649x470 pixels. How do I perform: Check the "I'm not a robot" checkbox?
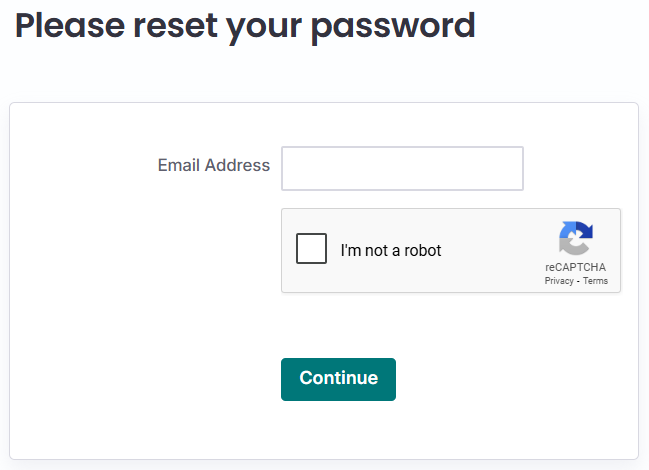tap(311, 248)
